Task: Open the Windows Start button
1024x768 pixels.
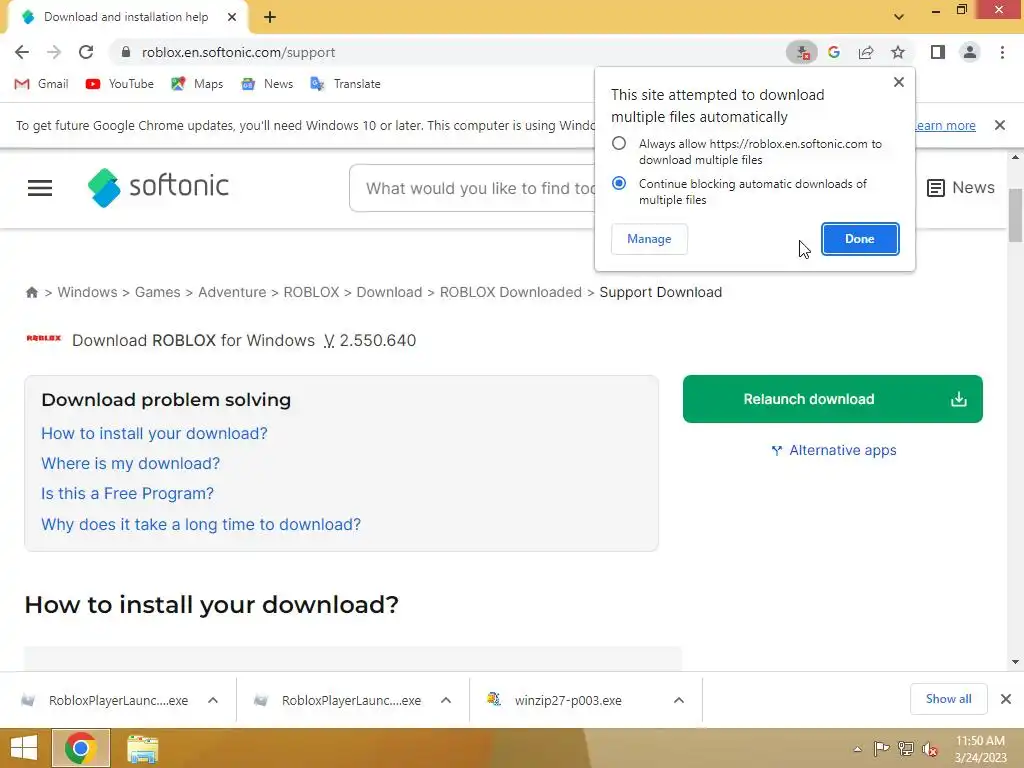Action: pos(24,748)
